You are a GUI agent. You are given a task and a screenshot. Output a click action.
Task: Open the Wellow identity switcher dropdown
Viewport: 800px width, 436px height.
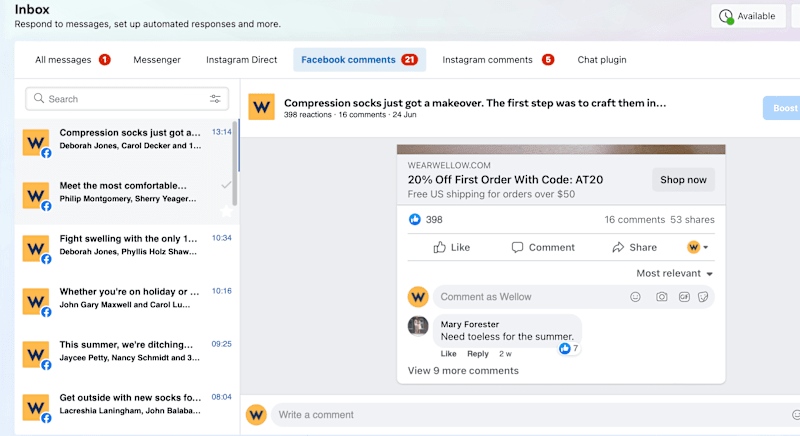697,247
